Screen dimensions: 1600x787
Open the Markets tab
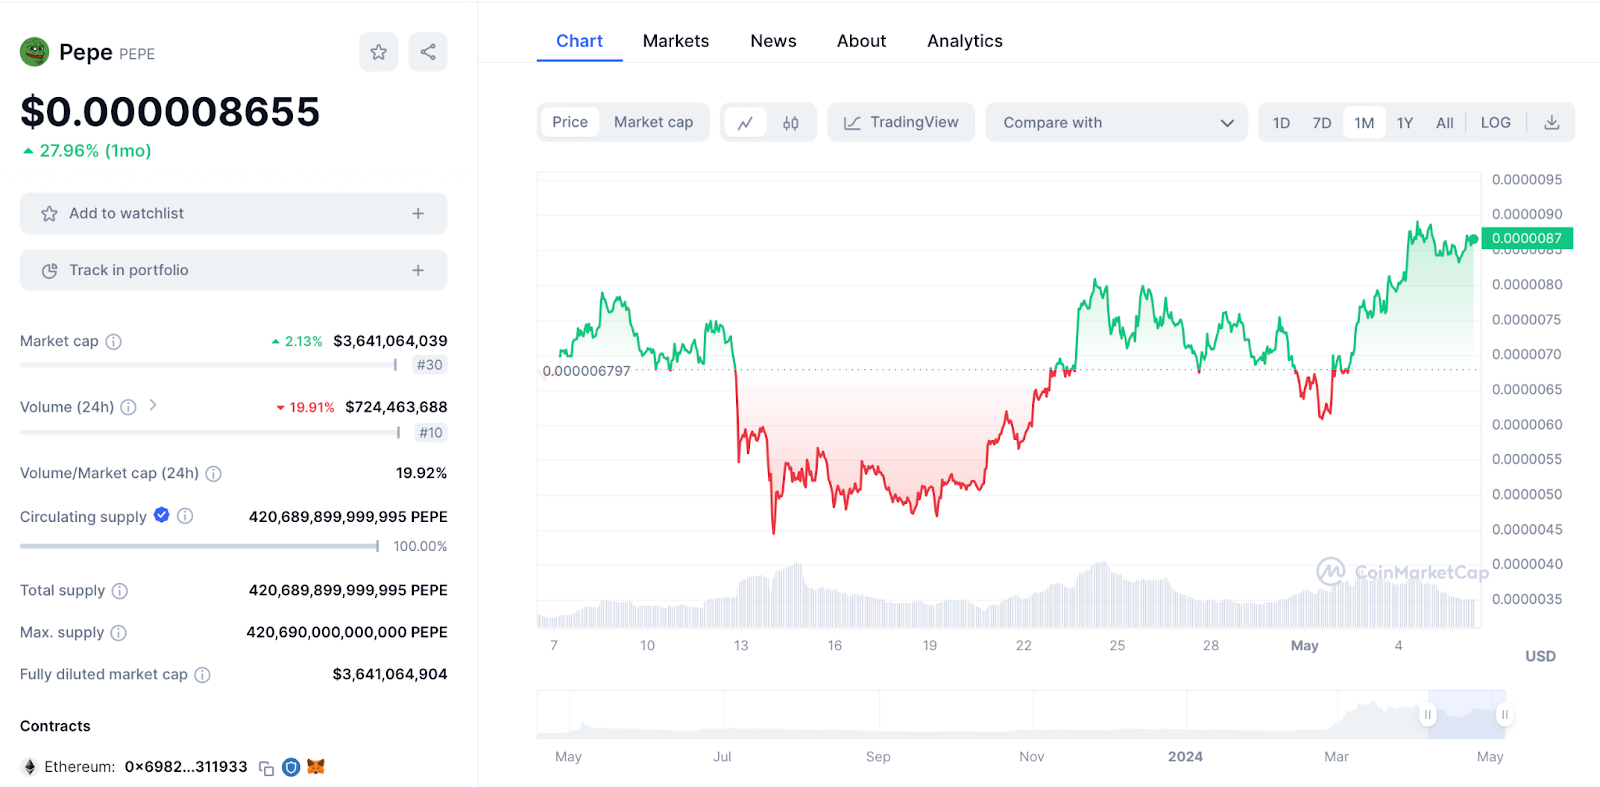676,41
